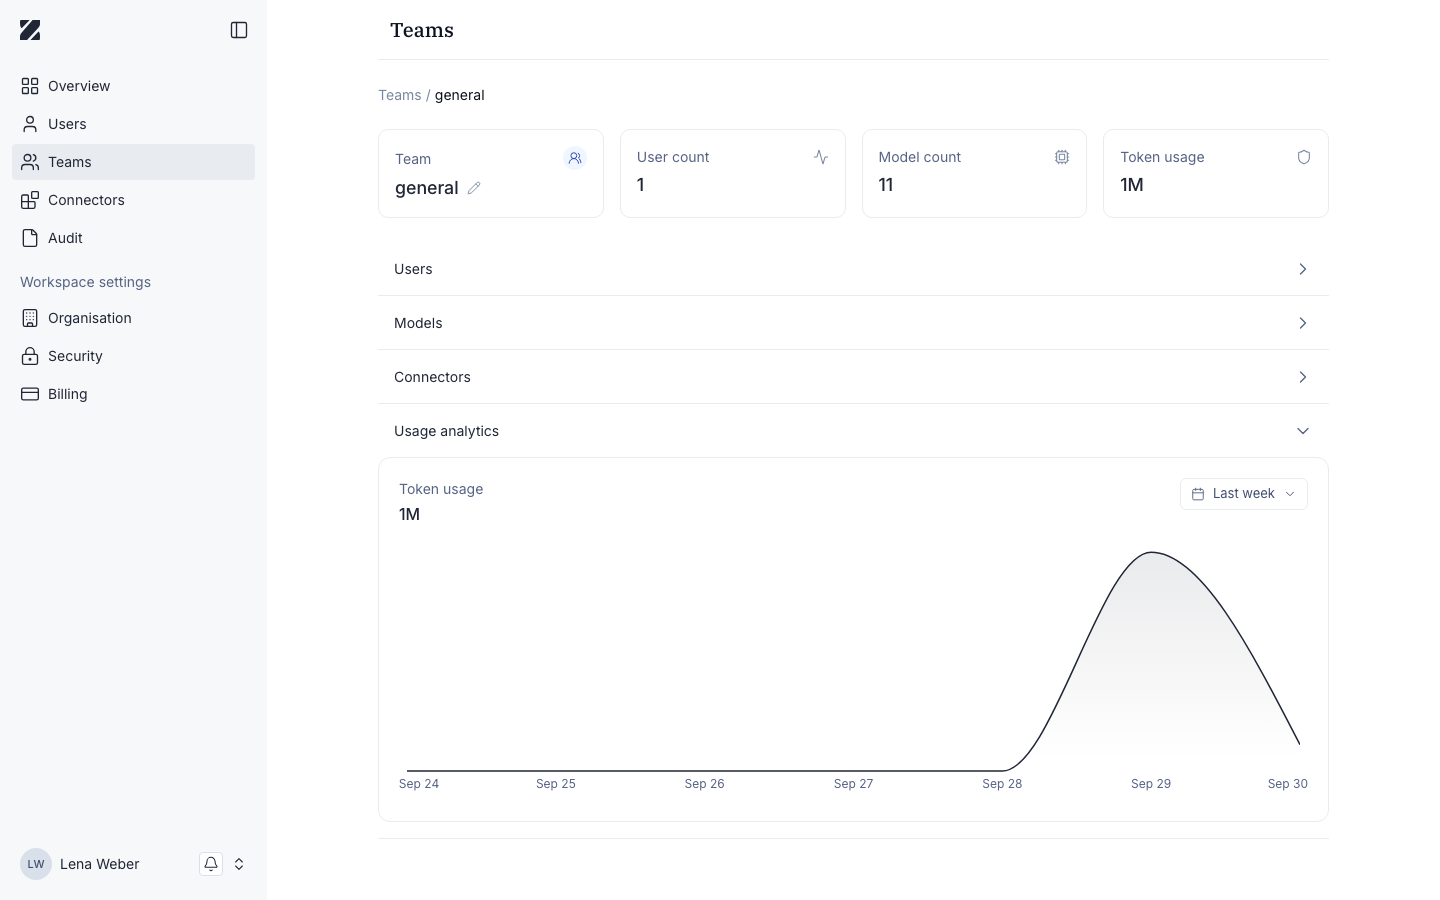
Task: Open Security settings
Action: point(133,356)
